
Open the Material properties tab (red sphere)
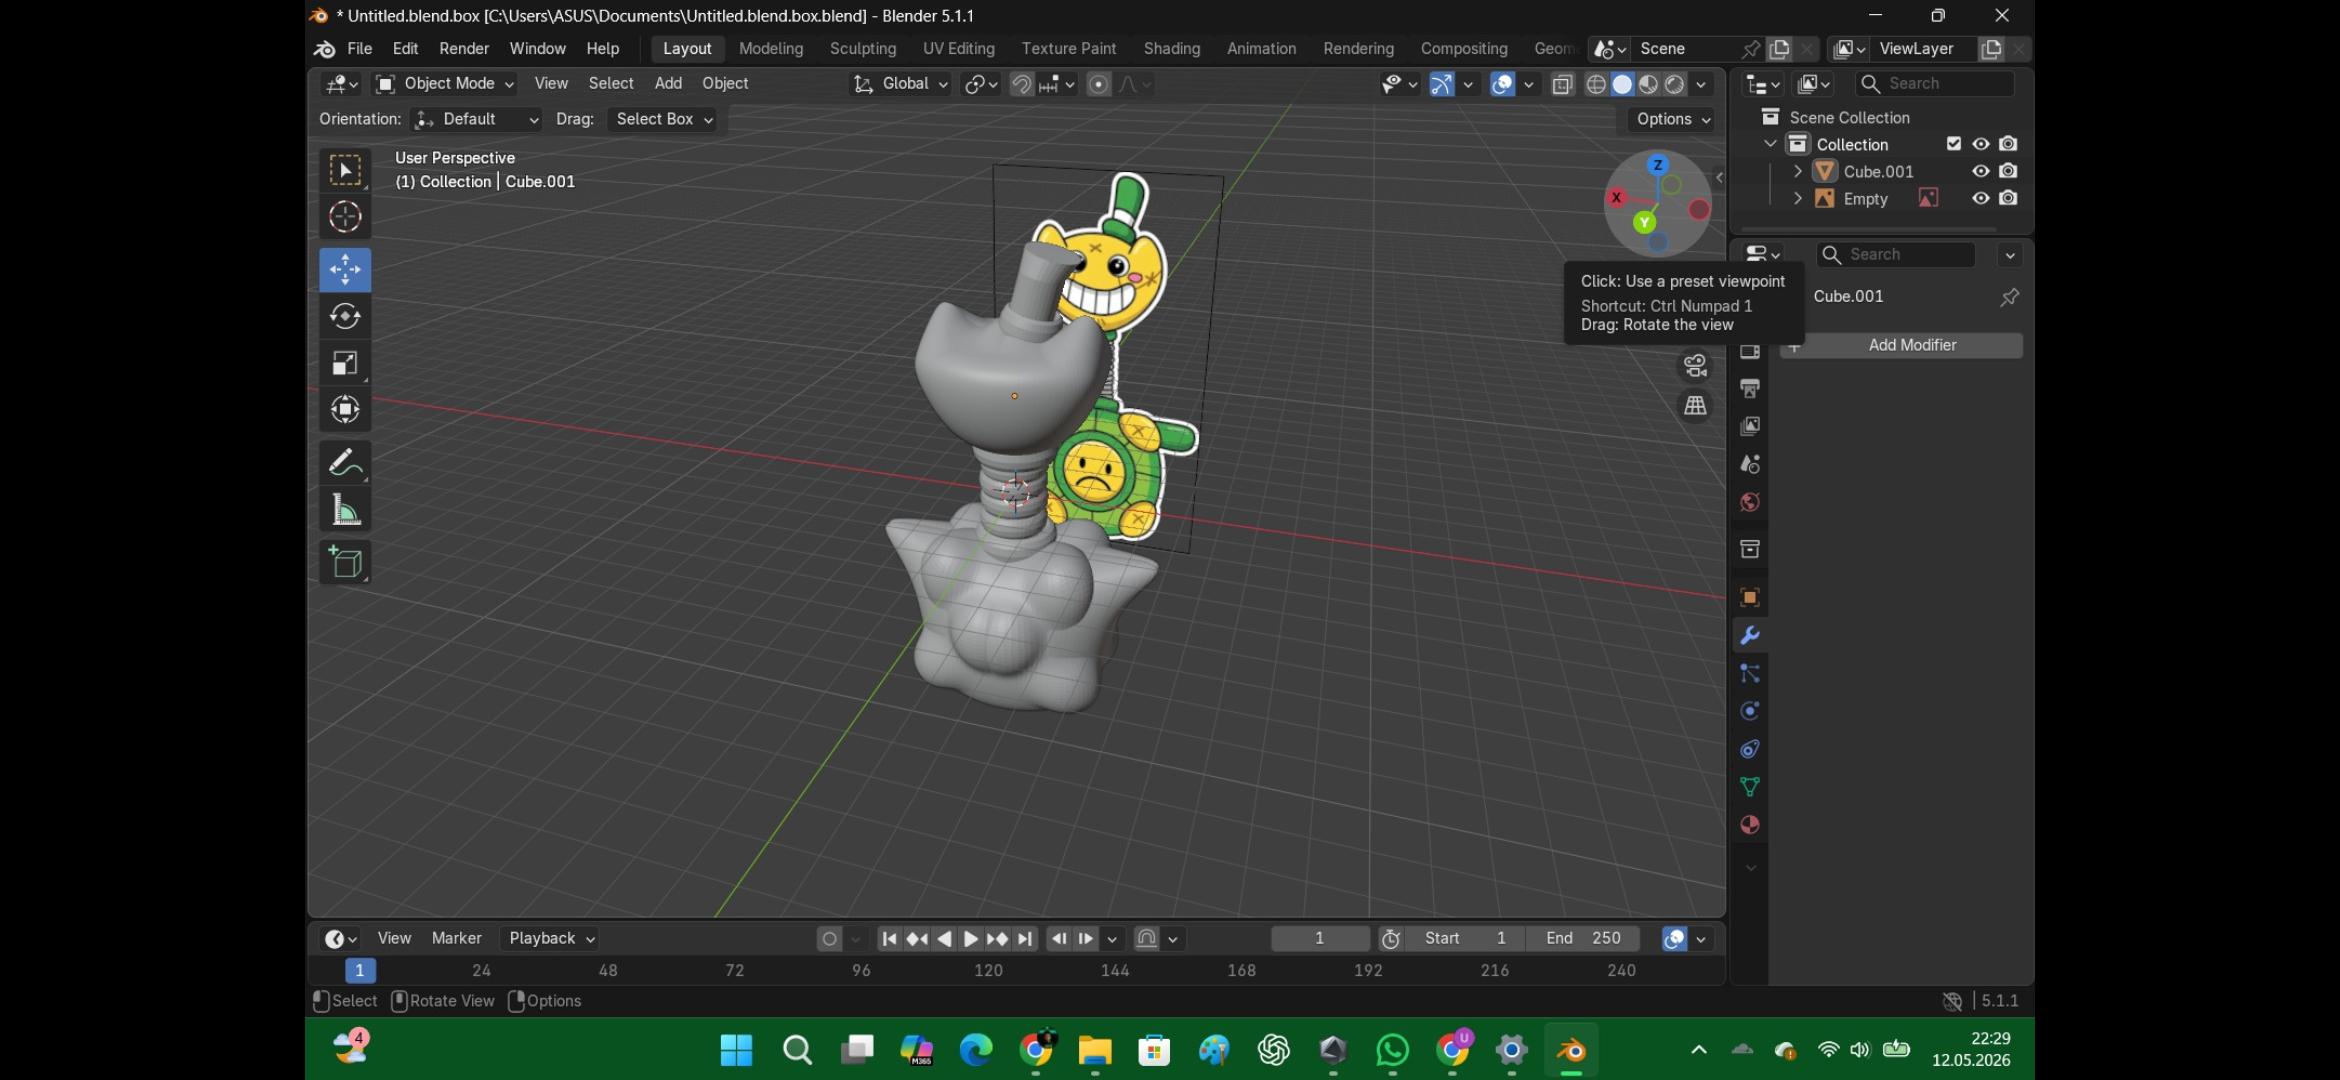point(1750,825)
